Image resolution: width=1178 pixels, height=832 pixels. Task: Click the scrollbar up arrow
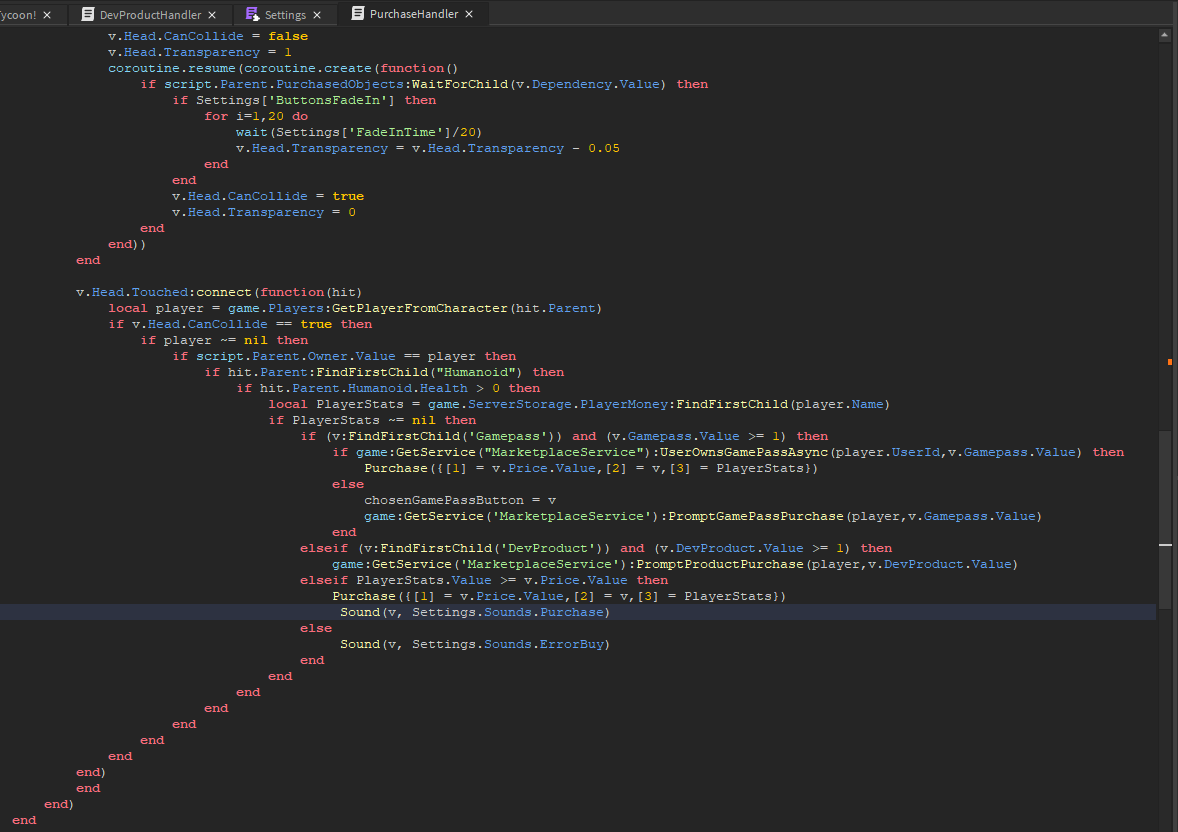point(1164,35)
